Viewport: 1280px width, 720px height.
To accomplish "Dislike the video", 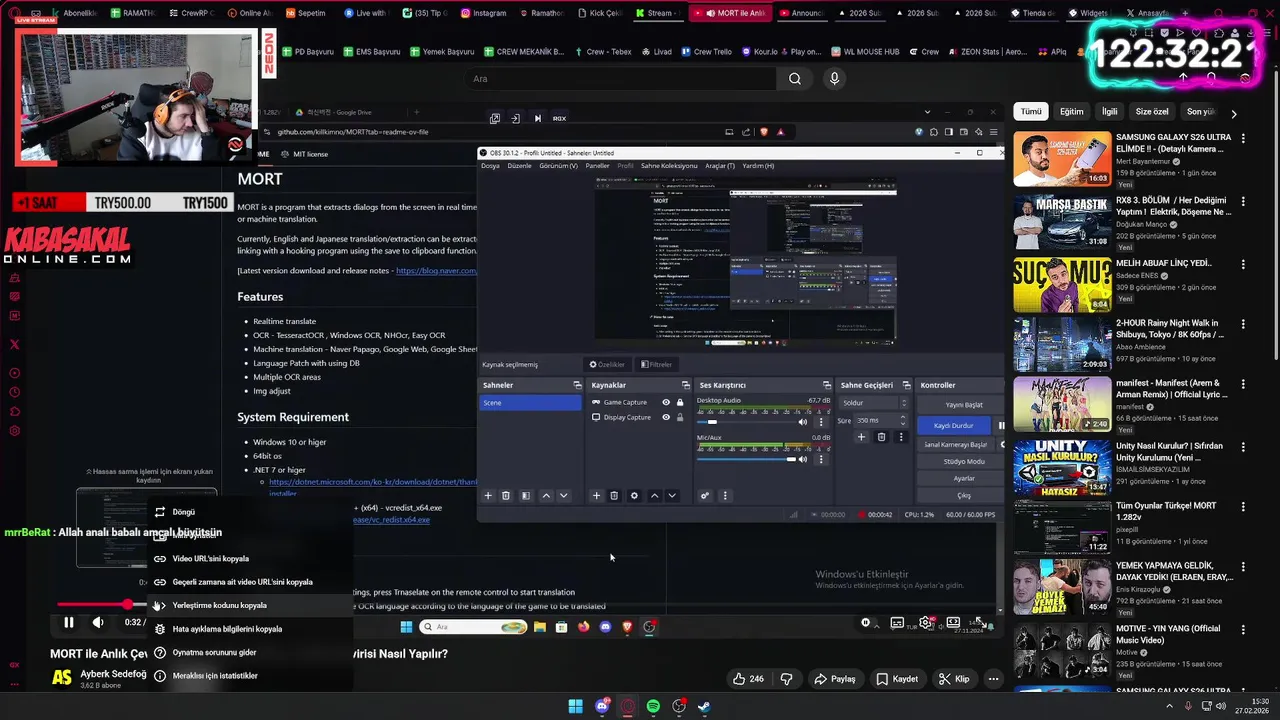I will [x=786, y=679].
